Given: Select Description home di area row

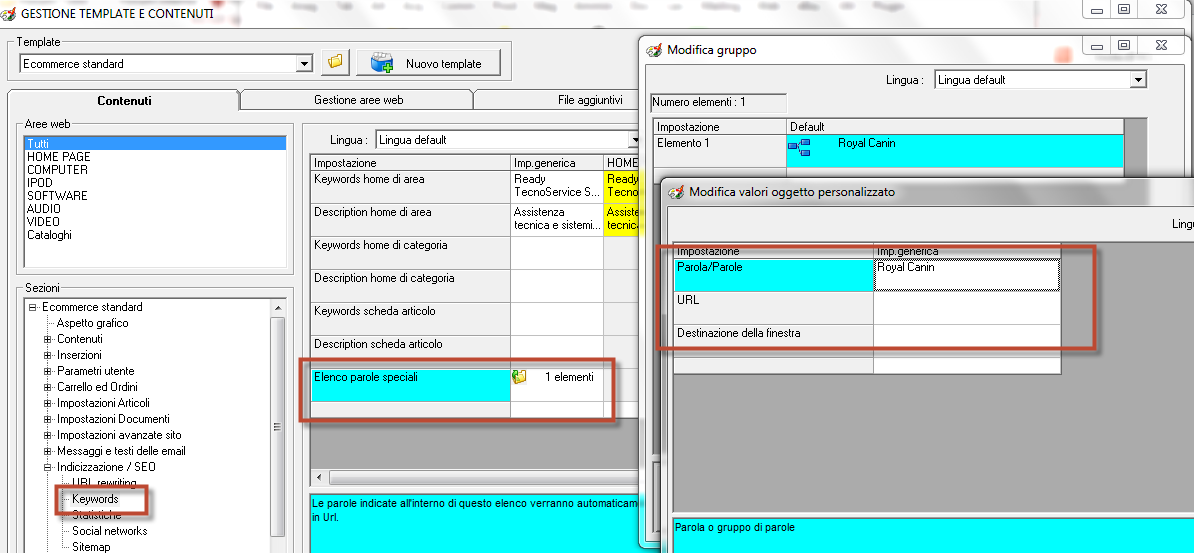Looking at the screenshot, I should tap(410, 219).
